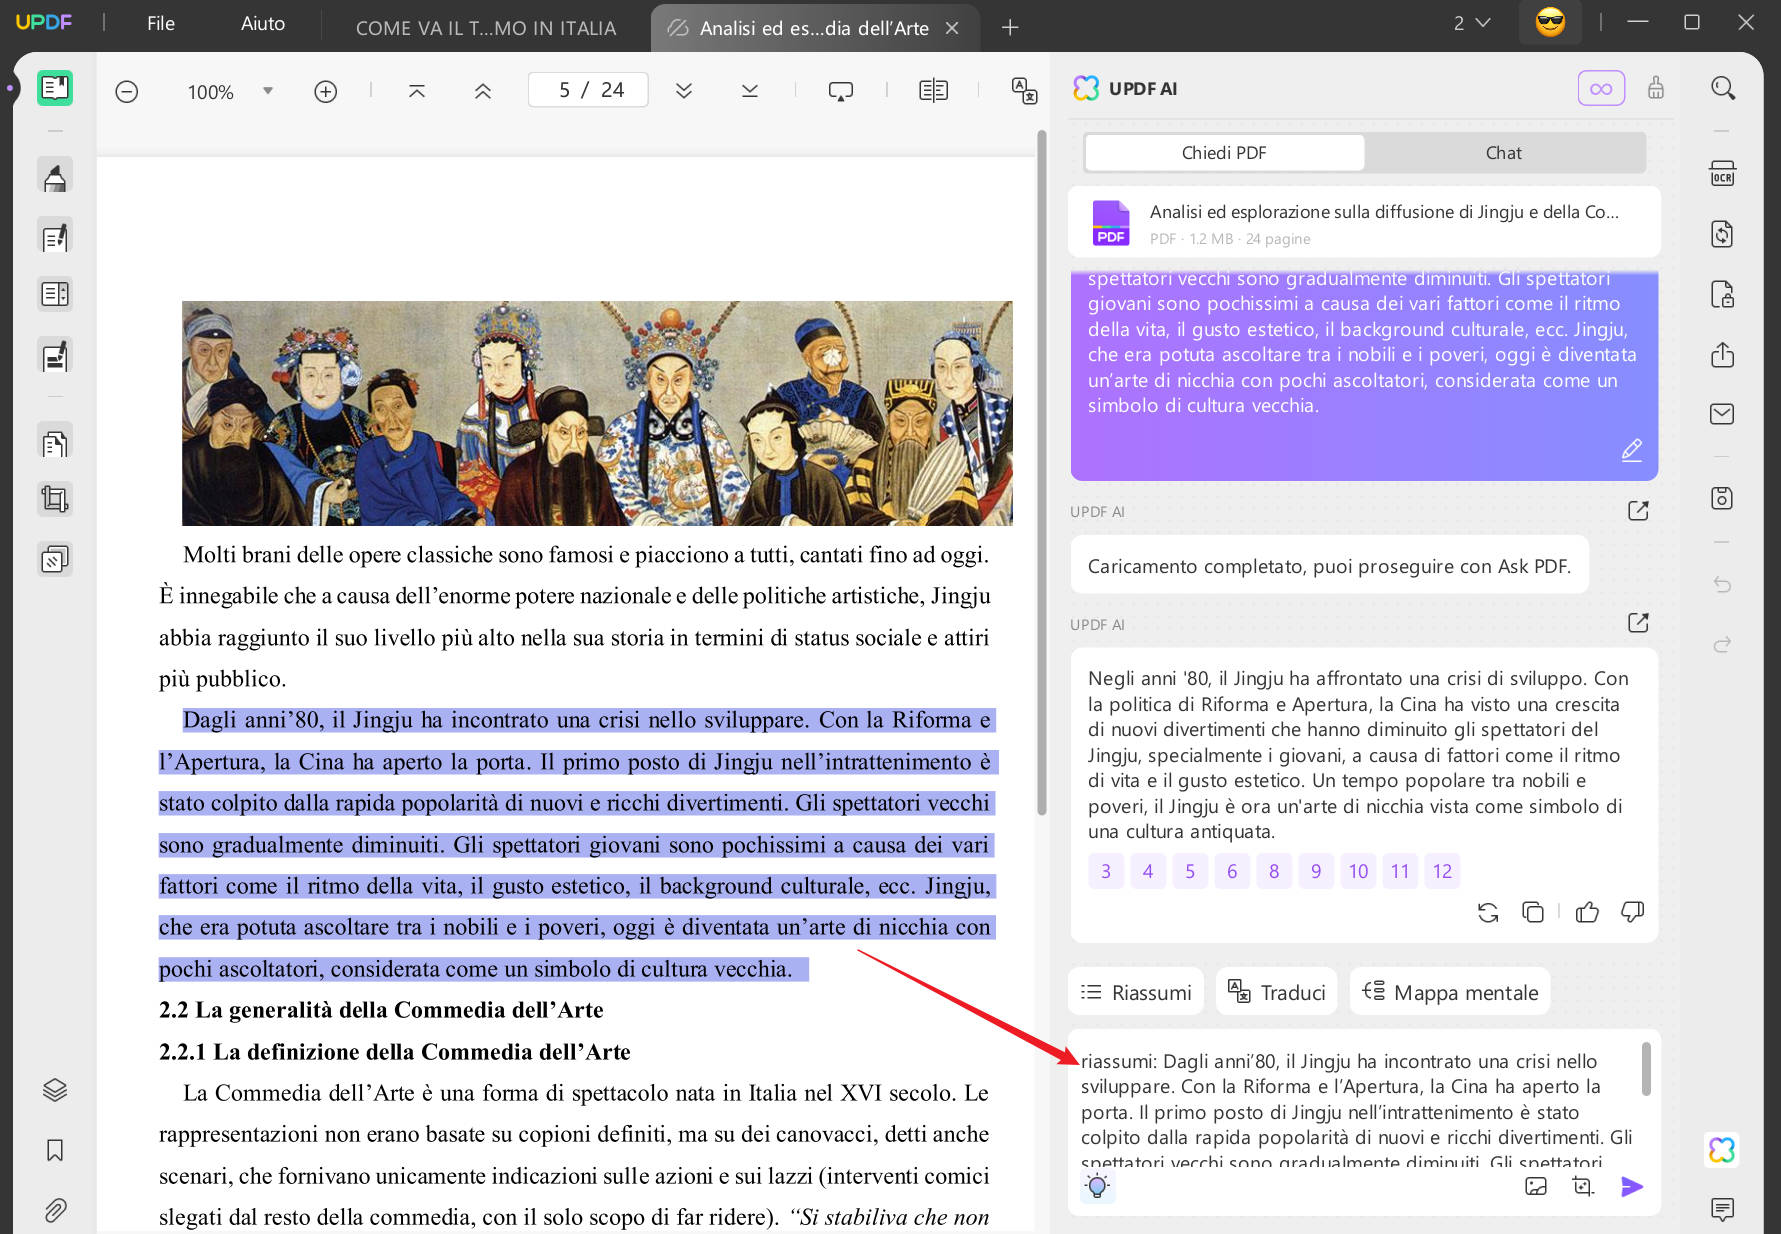Copy the UPDF AI response
The image size is (1781, 1234).
coord(1532,912)
